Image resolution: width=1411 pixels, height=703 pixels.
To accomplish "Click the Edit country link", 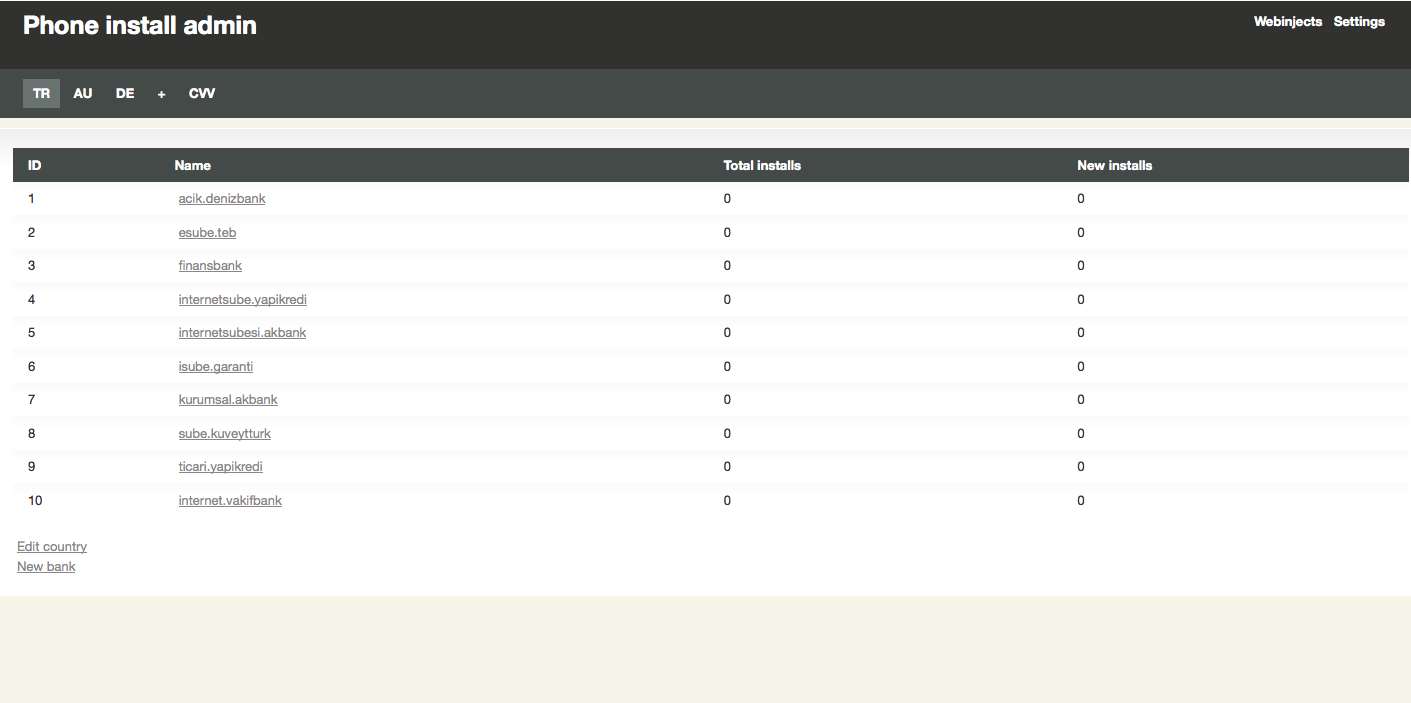I will coord(52,547).
